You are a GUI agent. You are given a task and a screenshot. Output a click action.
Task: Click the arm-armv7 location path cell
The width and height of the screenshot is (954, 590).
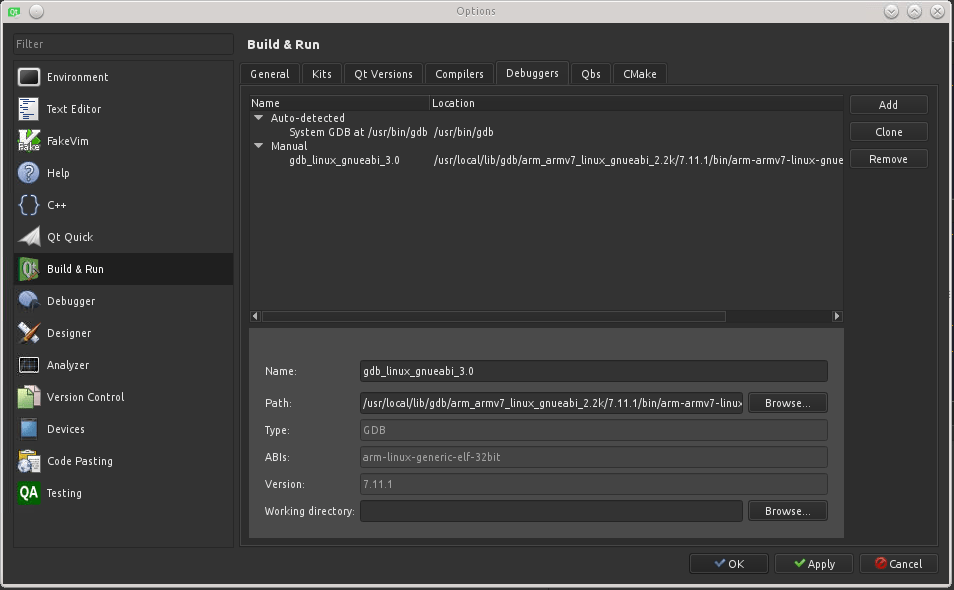[638, 161]
